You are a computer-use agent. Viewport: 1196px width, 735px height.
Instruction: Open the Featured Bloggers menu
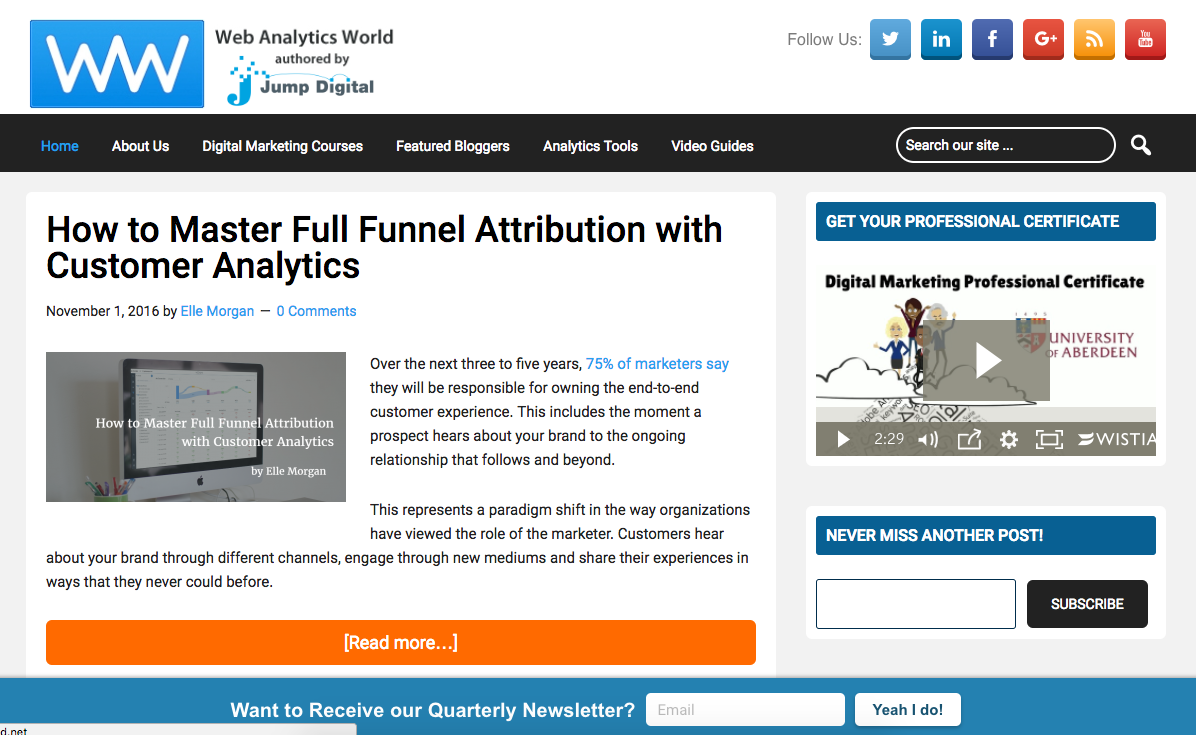pyautogui.click(x=452, y=146)
